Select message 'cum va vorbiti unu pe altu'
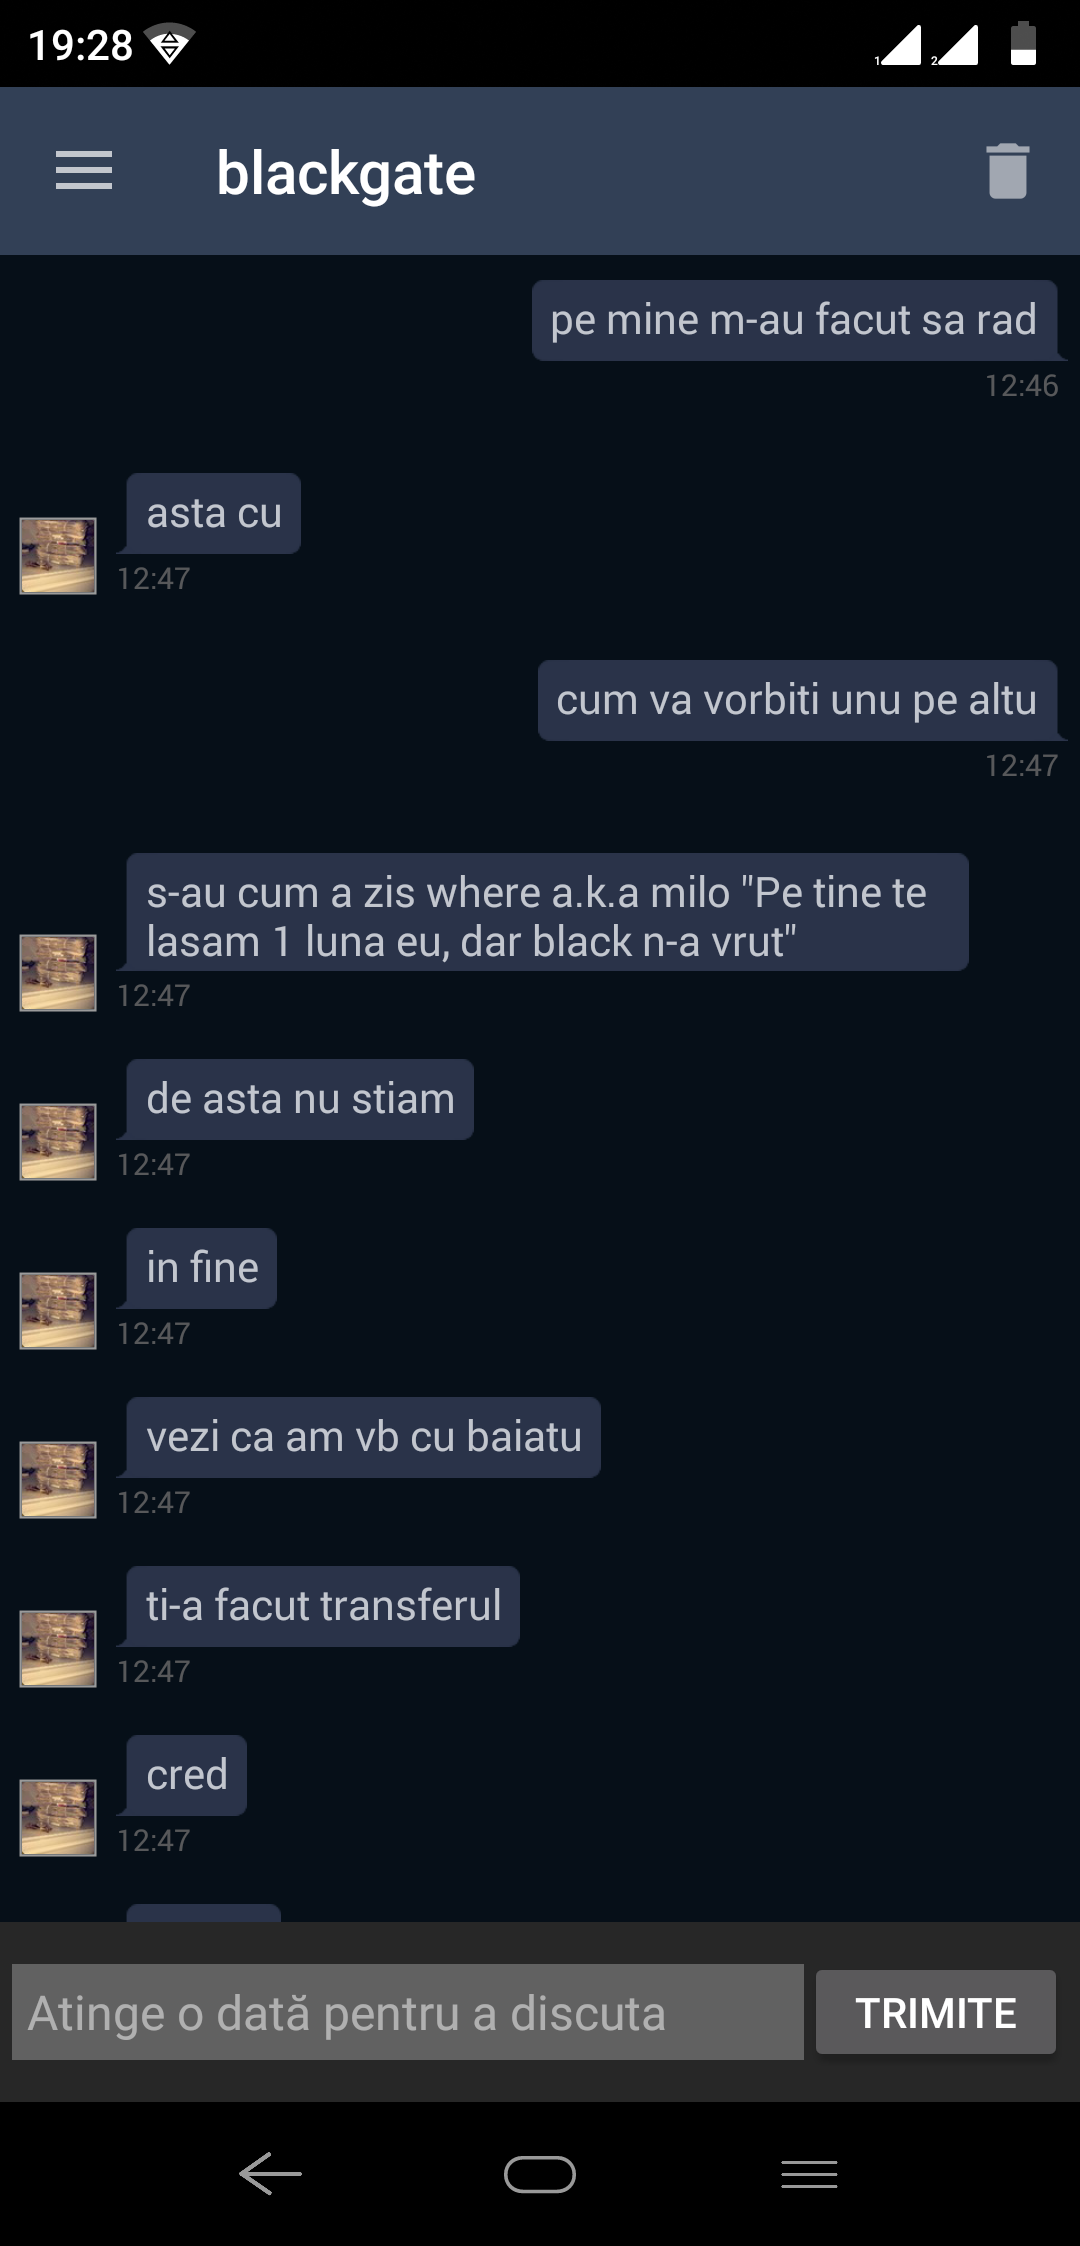Image resolution: width=1080 pixels, height=2246 pixels. 797,700
